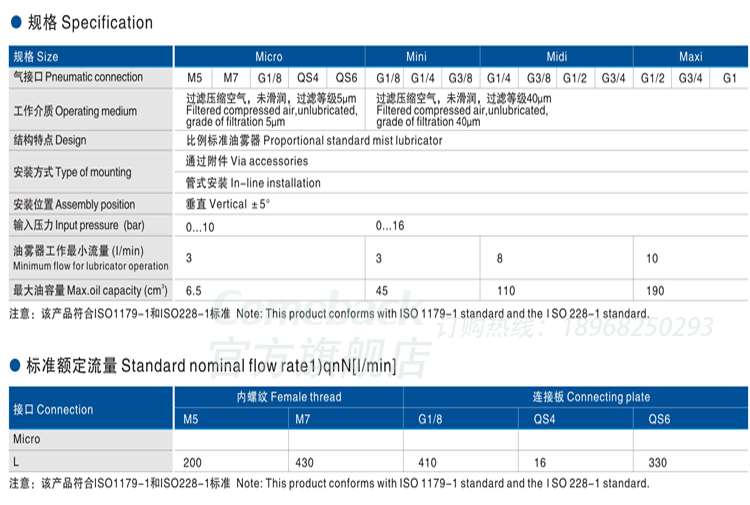Click the '规格 Specification' section heading
Viewport: 750px width, 505px height.
coord(90,22)
